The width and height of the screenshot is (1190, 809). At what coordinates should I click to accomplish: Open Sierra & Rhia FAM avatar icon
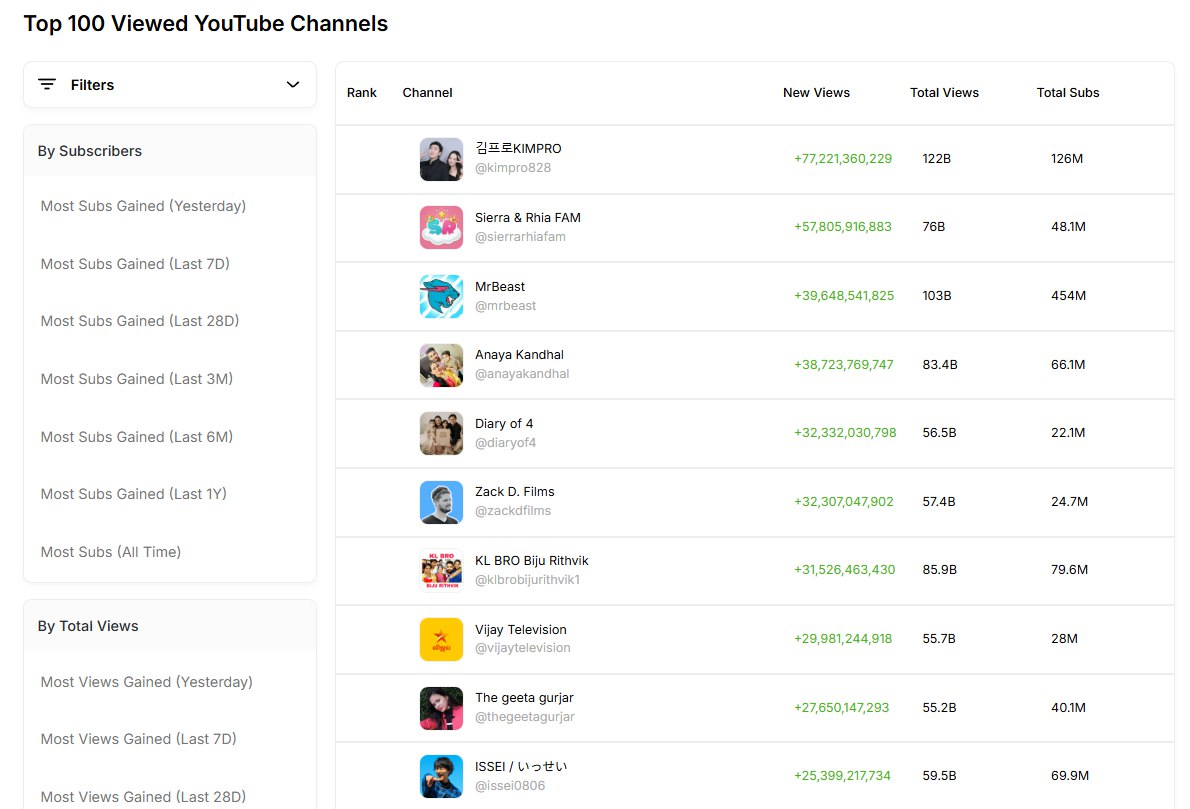pyautogui.click(x=441, y=227)
